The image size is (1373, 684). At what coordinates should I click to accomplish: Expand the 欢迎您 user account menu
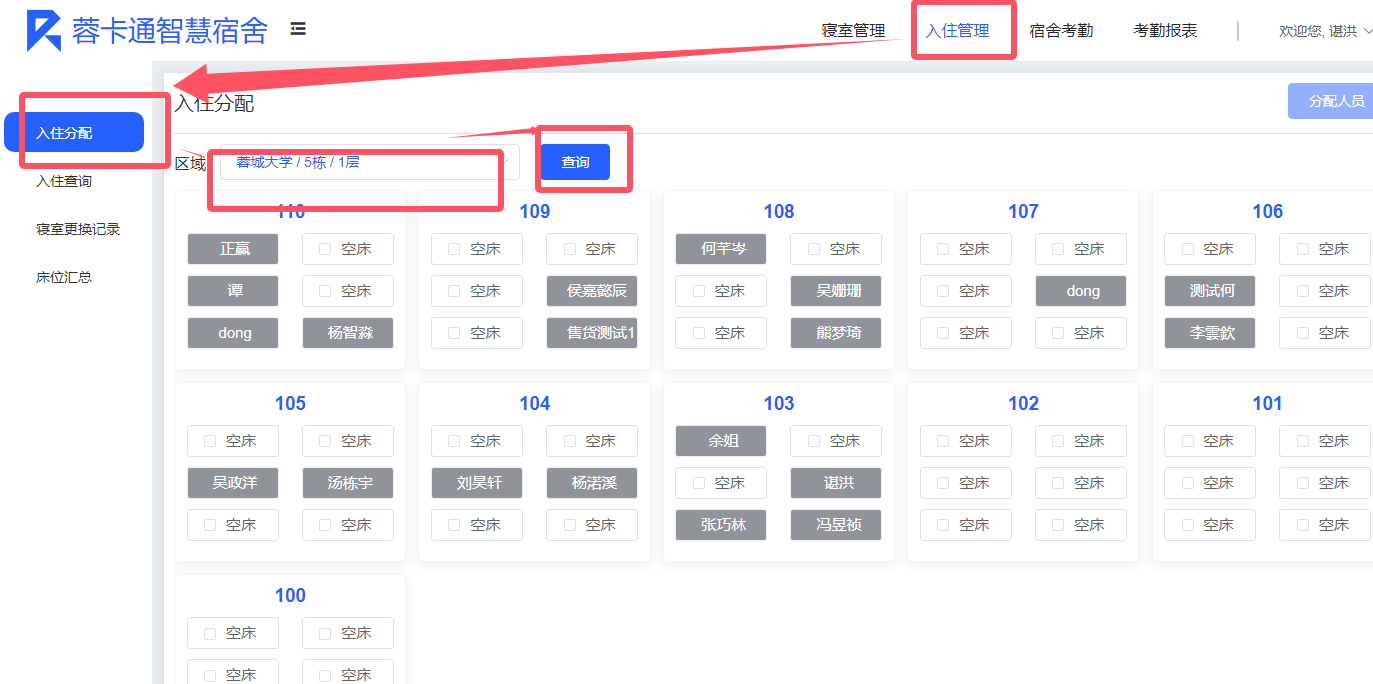1324,31
